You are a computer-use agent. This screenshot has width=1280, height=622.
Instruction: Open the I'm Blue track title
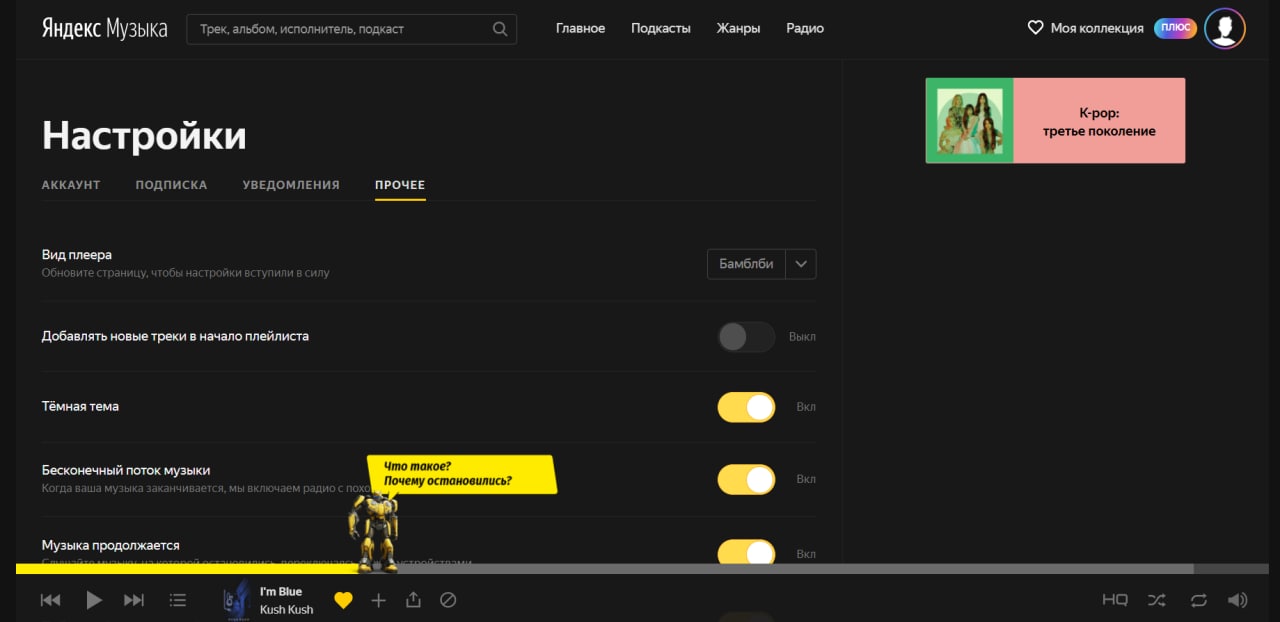[281, 591]
